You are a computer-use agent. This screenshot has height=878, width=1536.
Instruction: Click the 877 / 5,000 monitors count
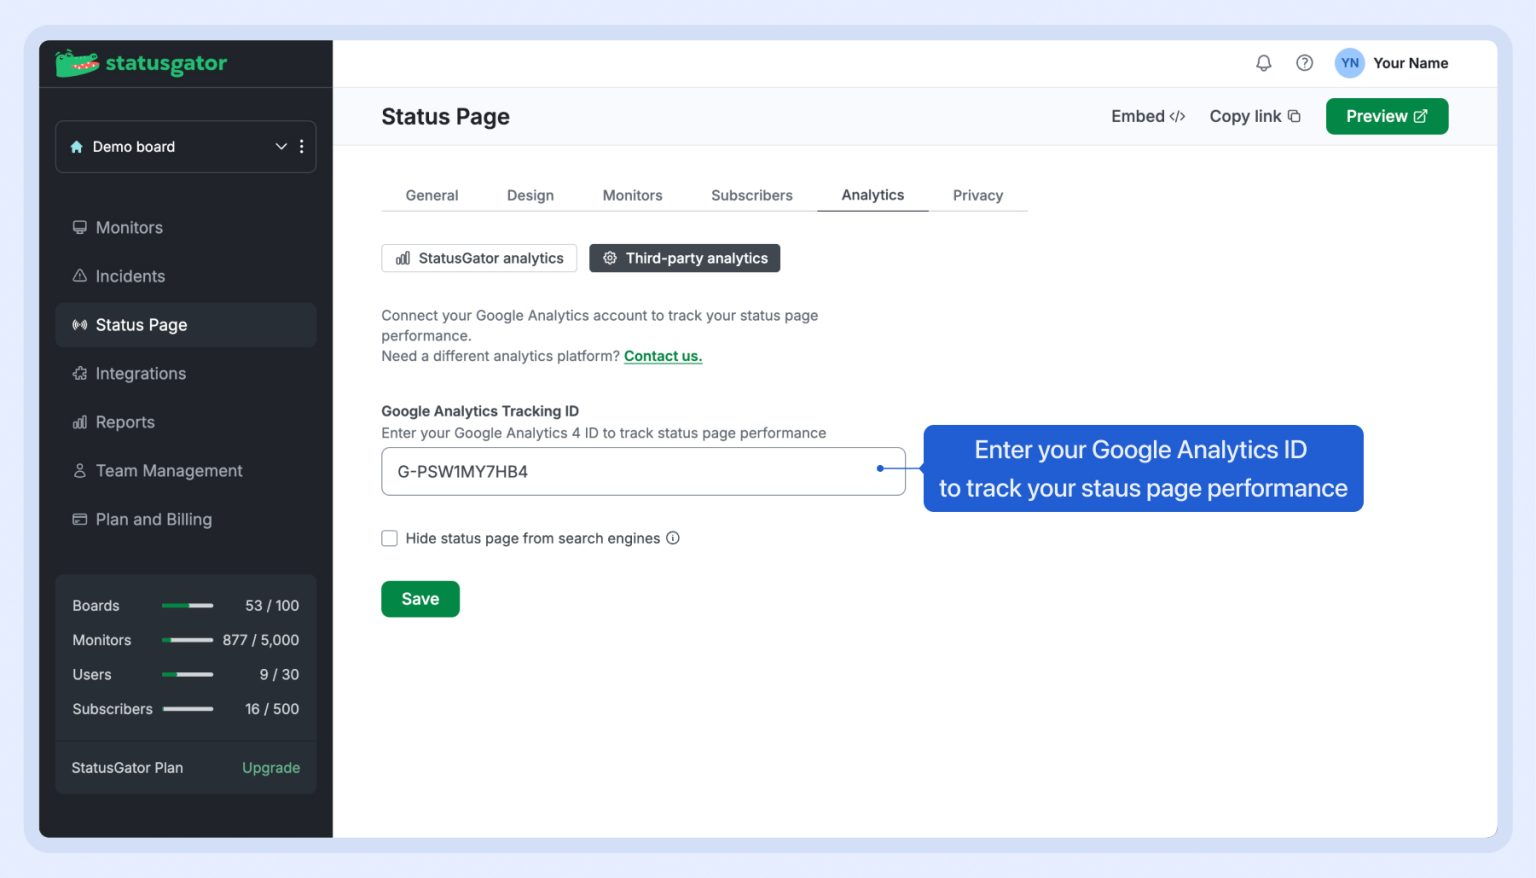[261, 640]
